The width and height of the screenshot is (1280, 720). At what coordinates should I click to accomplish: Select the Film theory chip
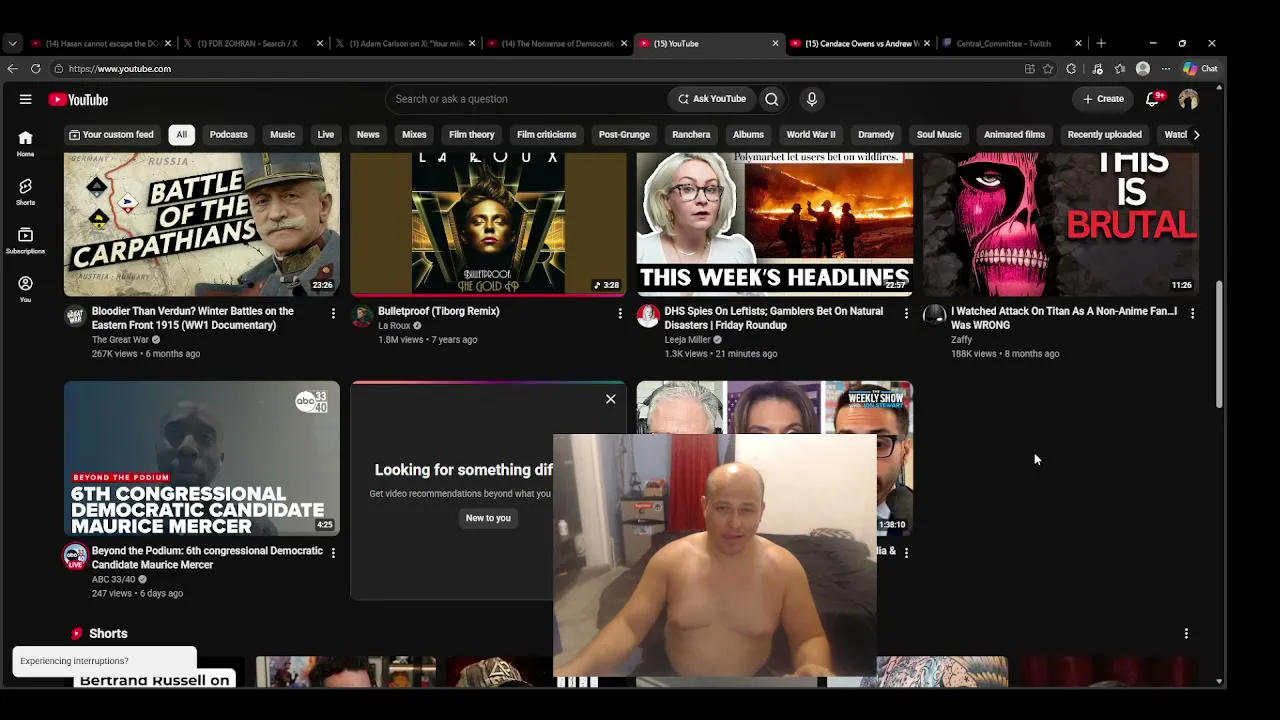pos(472,135)
